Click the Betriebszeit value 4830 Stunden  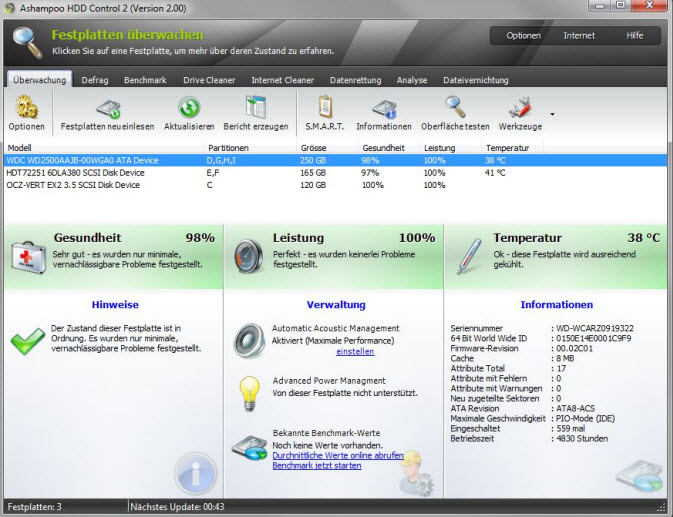(582, 438)
